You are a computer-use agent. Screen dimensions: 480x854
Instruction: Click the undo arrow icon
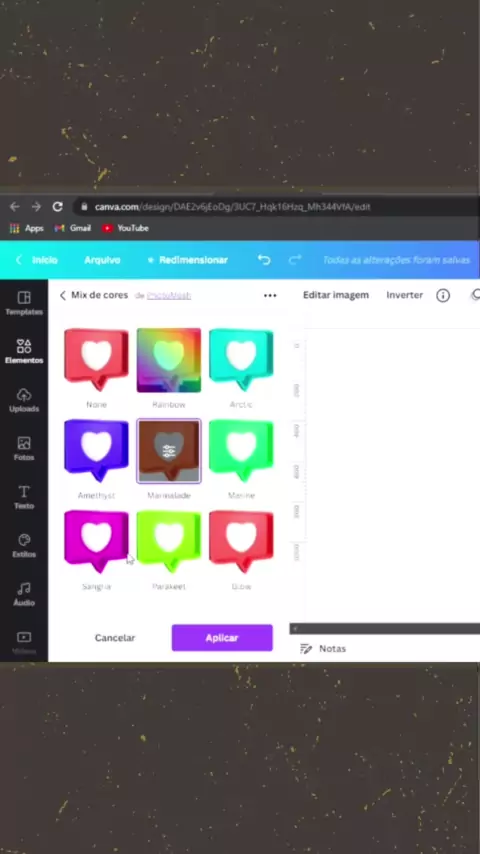pyautogui.click(x=264, y=260)
